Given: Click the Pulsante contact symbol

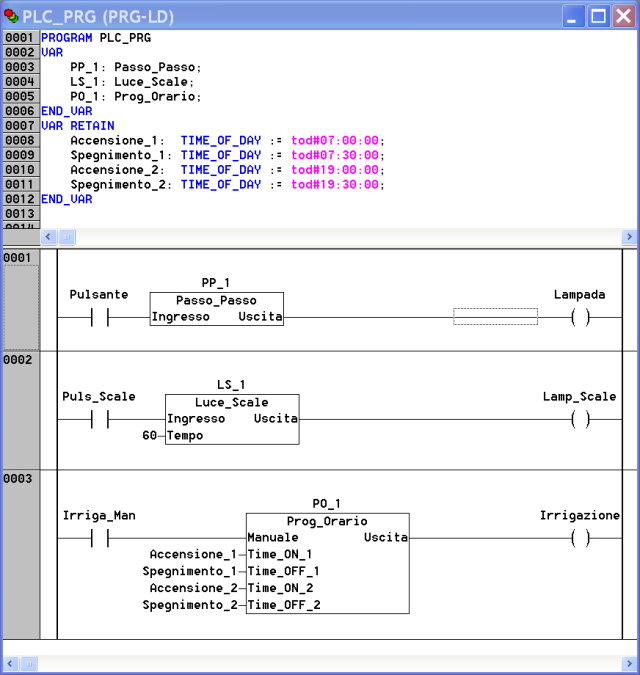Looking at the screenshot, I should tap(99, 317).
